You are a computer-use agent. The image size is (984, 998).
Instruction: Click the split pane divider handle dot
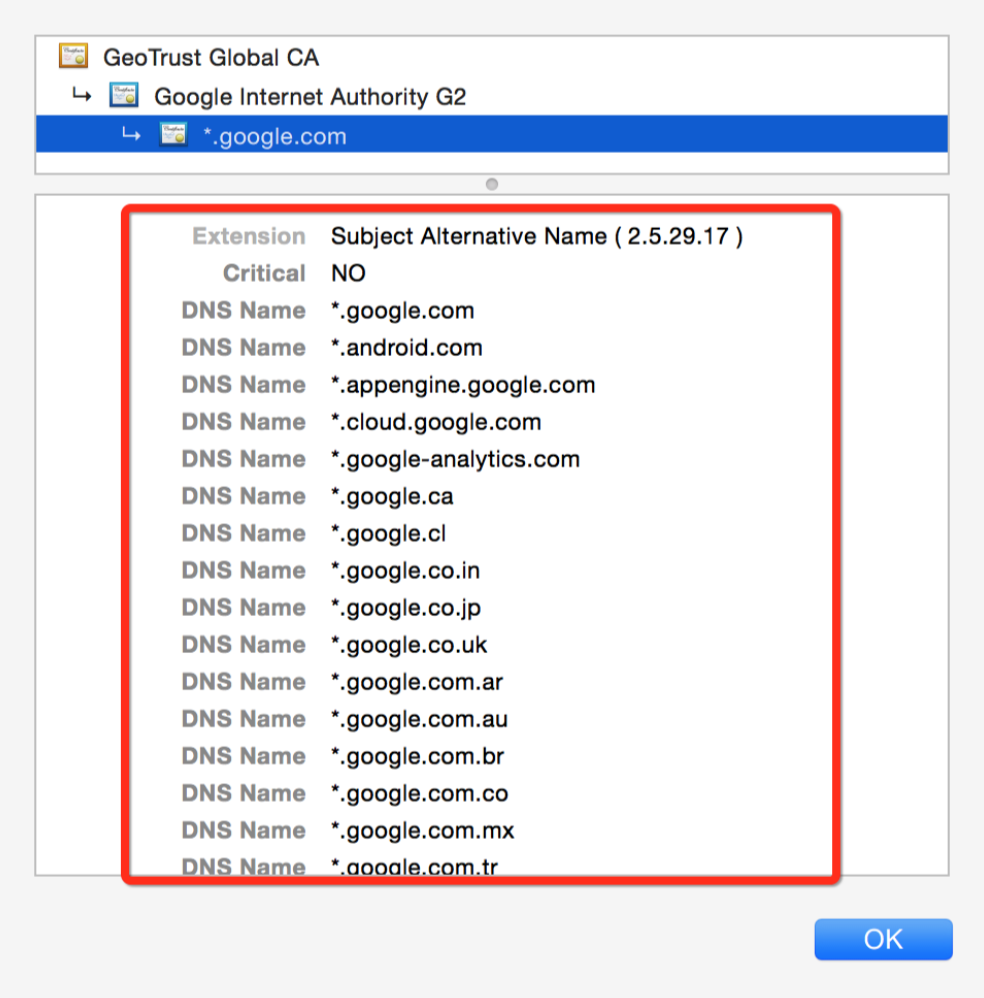pyautogui.click(x=492, y=184)
